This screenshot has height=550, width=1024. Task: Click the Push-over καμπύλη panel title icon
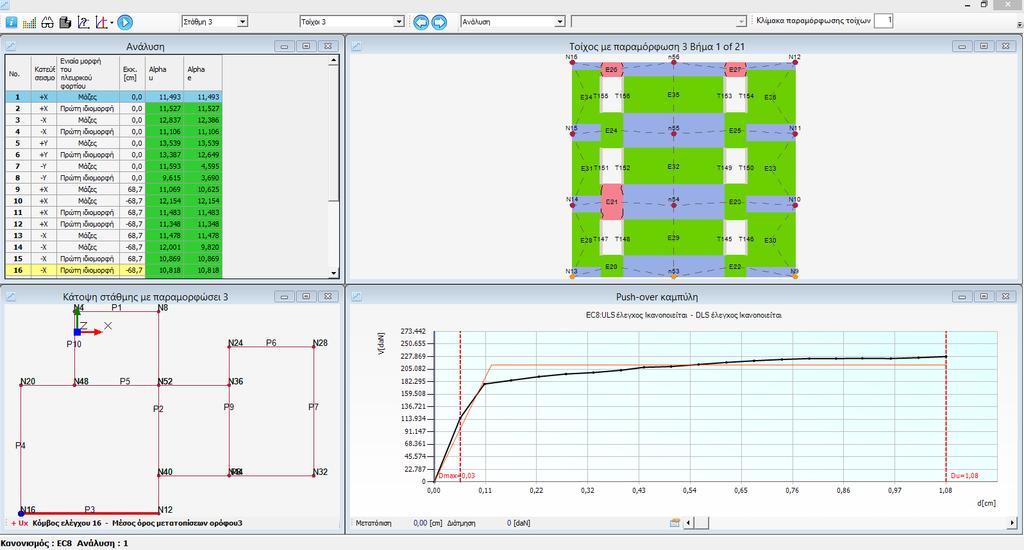356,297
